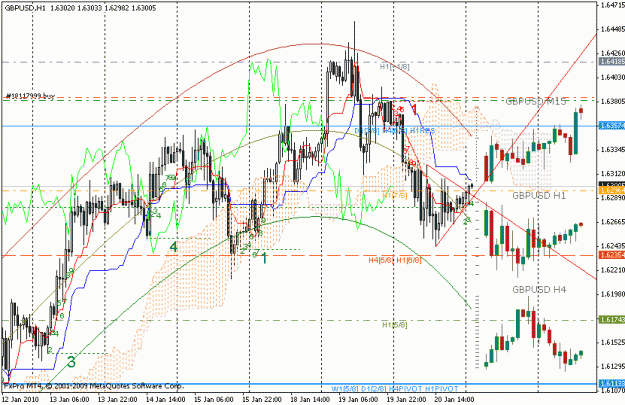Click the green H1[5/8] level label

395,325
